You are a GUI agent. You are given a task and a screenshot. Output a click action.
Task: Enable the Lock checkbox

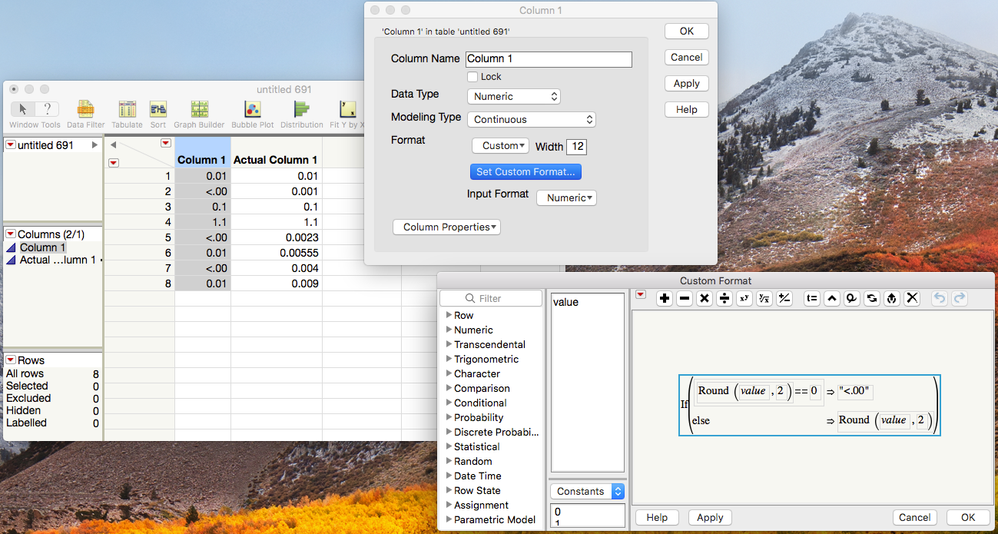pos(472,77)
